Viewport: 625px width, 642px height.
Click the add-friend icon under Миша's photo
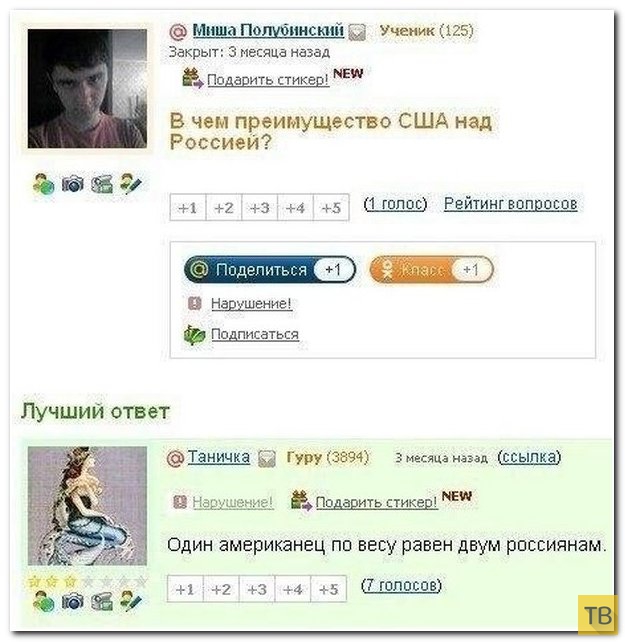coord(43,184)
